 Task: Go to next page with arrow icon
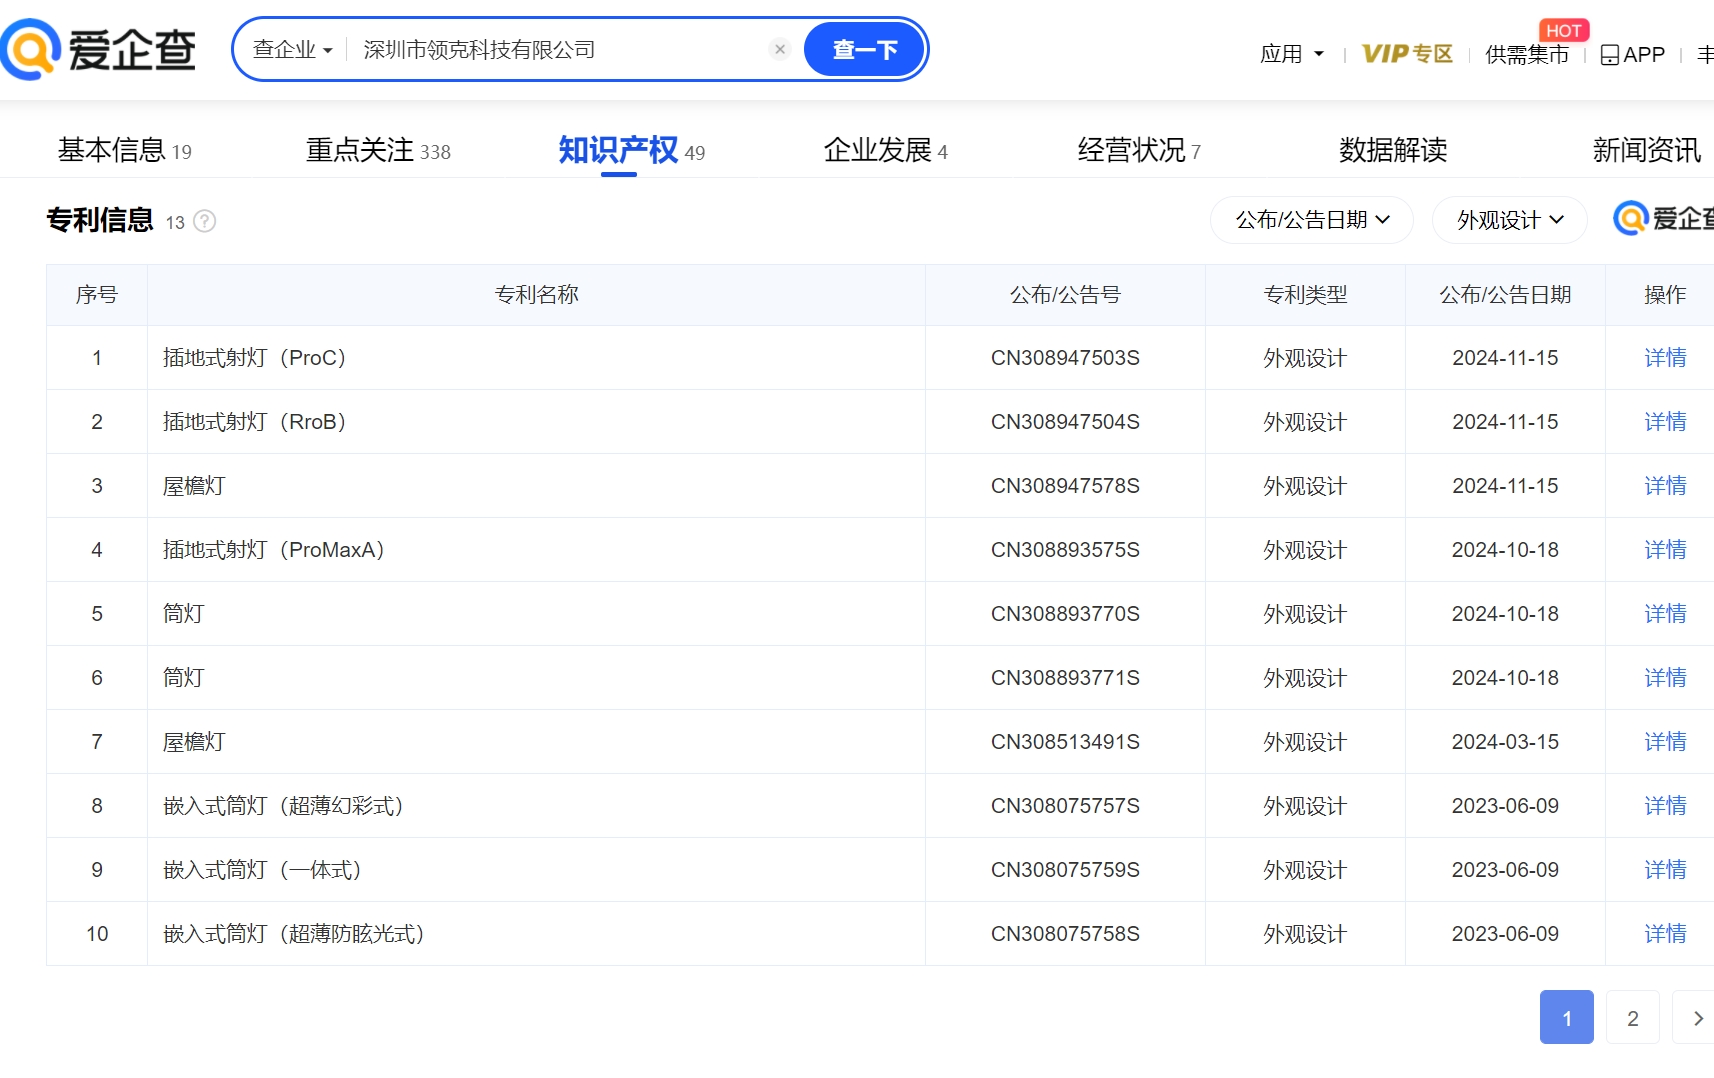[1697, 1018]
